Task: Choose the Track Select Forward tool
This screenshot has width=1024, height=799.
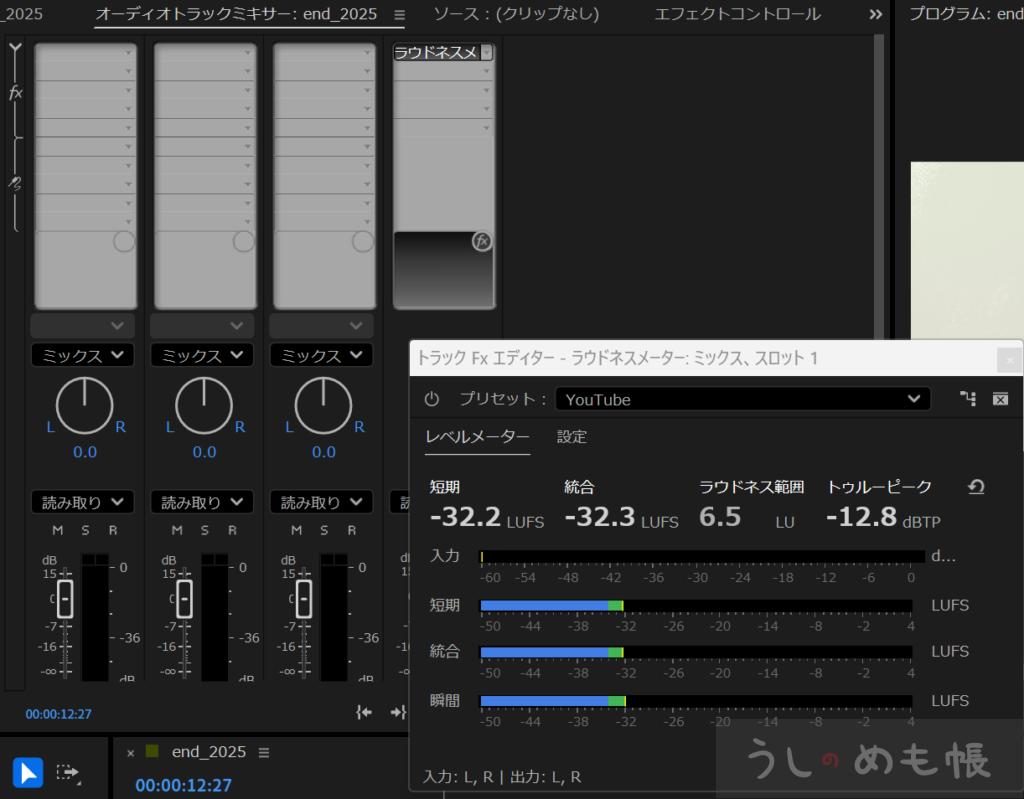Action: click(68, 773)
